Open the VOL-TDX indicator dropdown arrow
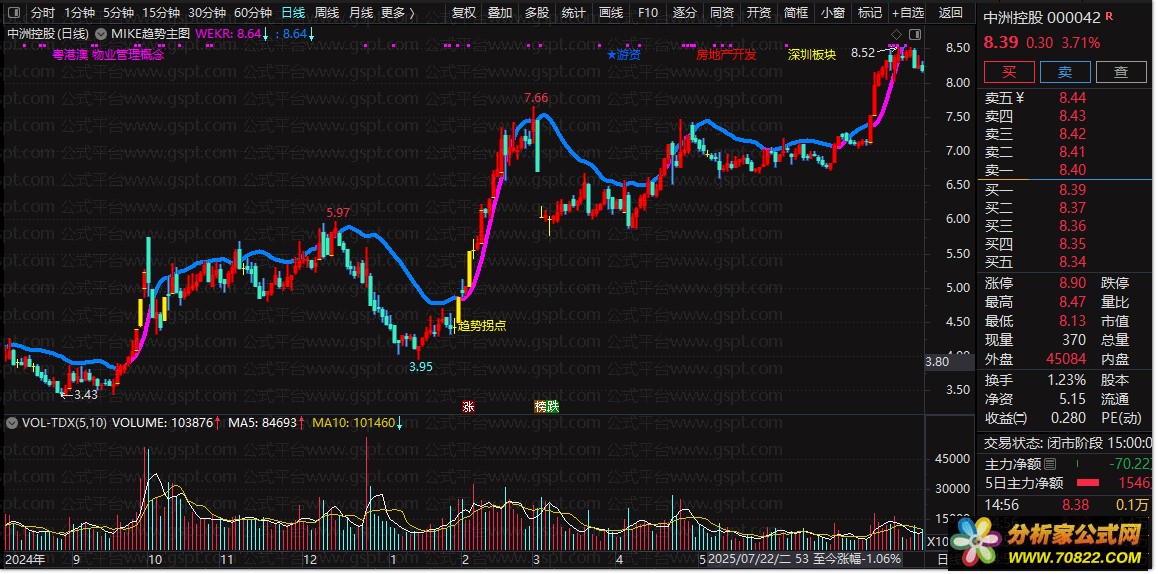 [x=11, y=423]
